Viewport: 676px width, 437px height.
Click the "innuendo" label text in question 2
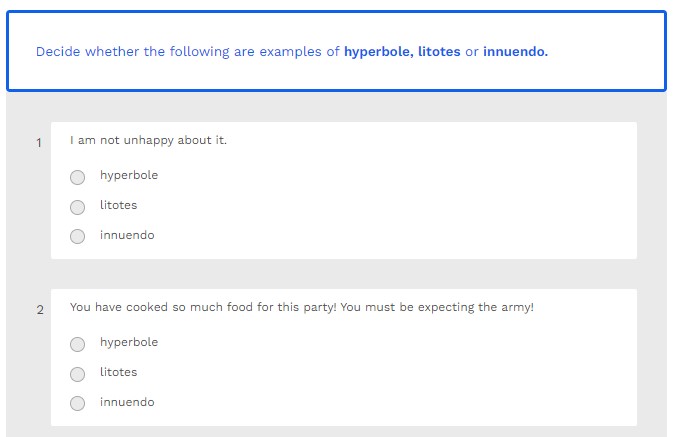point(127,403)
